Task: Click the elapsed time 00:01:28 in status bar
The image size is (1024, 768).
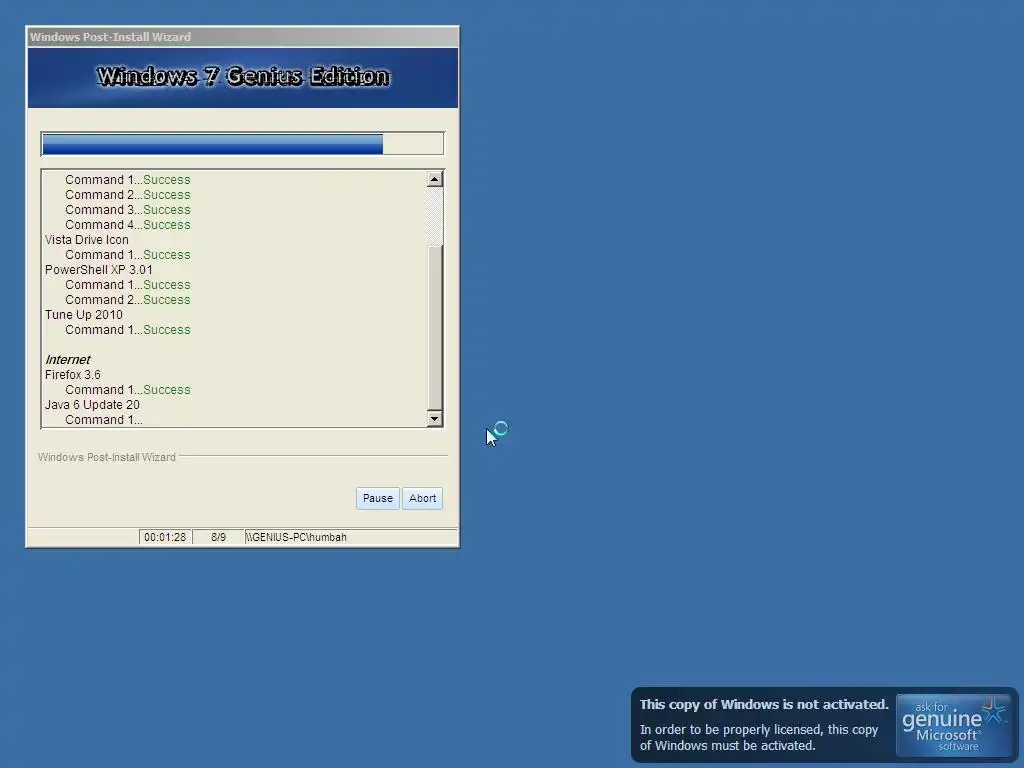Action: pyautogui.click(x=165, y=537)
